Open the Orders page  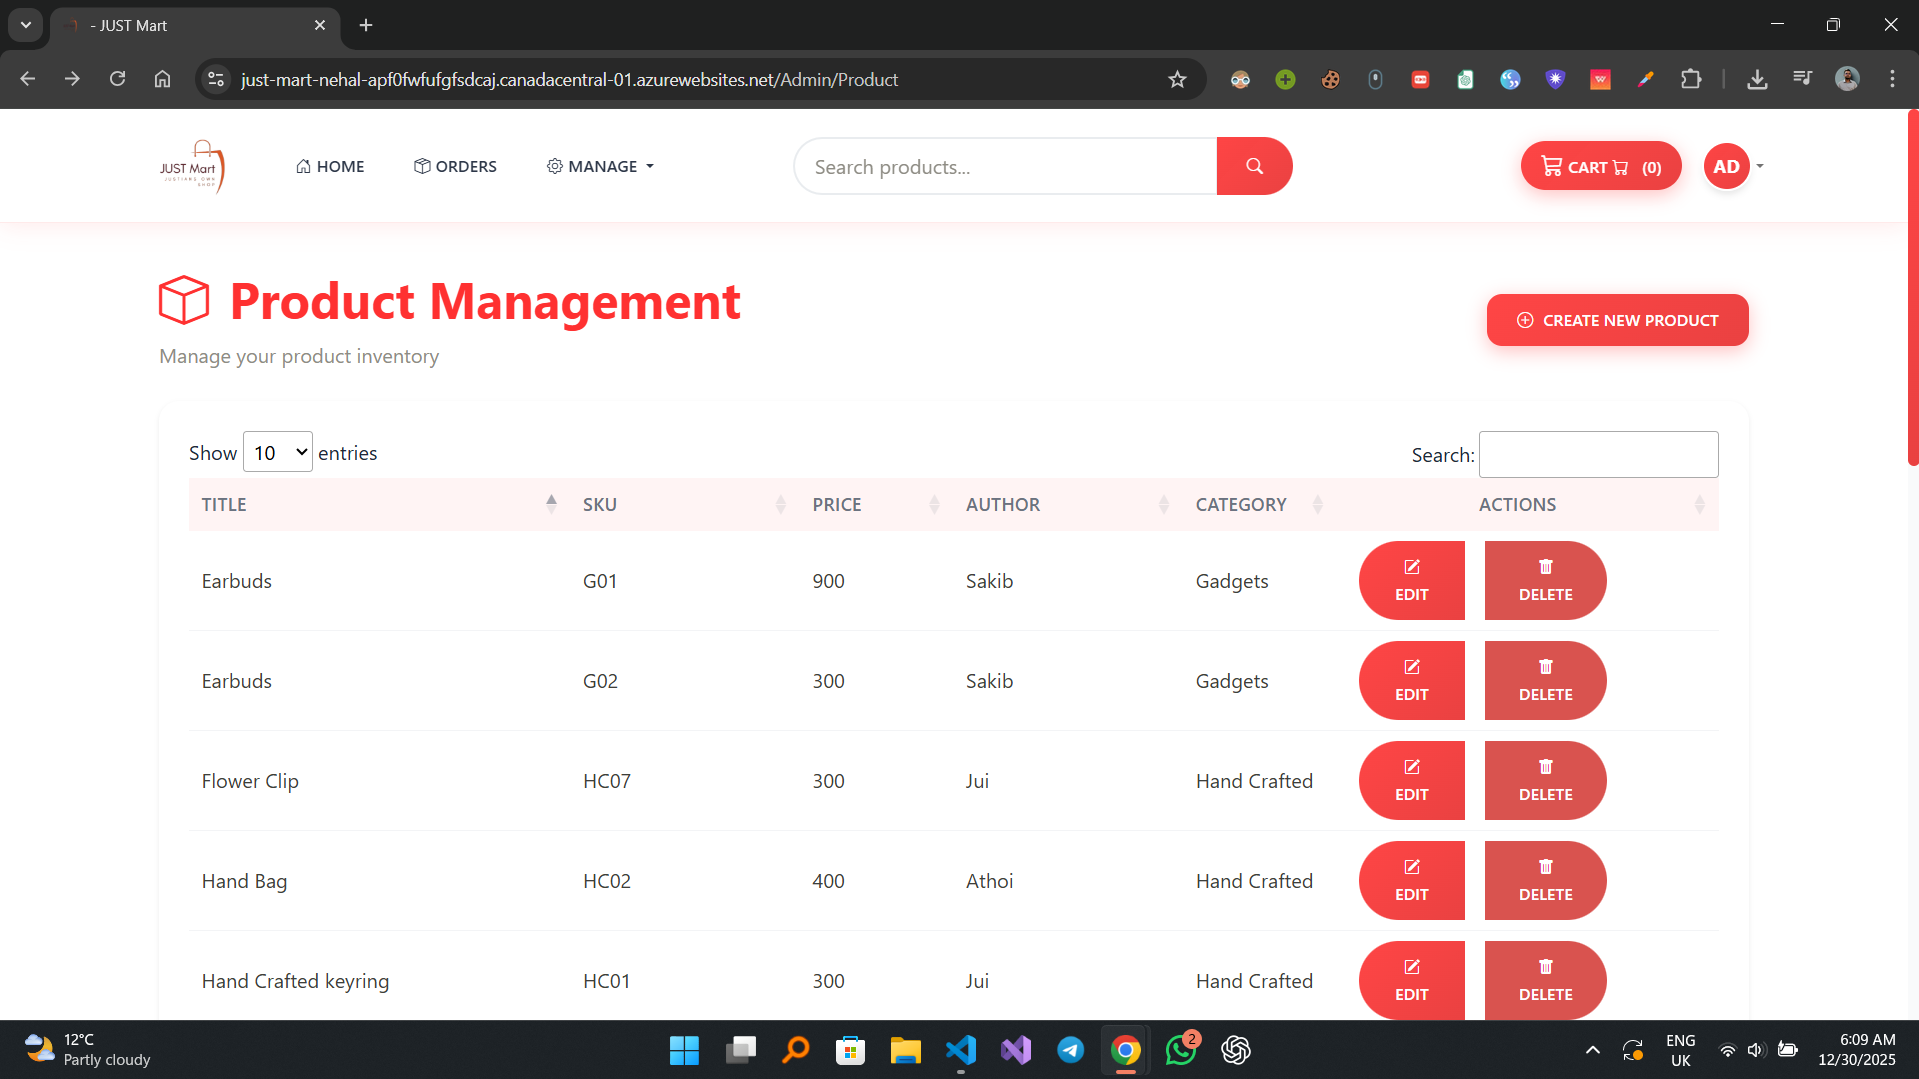(455, 167)
